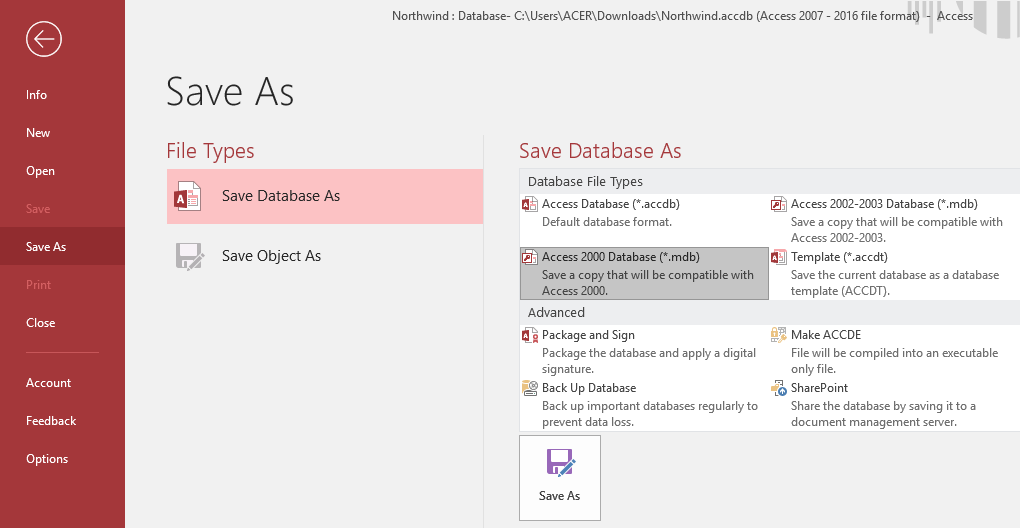Click the Save Object As disk icon
Viewport: 1020px width, 528px height.
coord(189,257)
